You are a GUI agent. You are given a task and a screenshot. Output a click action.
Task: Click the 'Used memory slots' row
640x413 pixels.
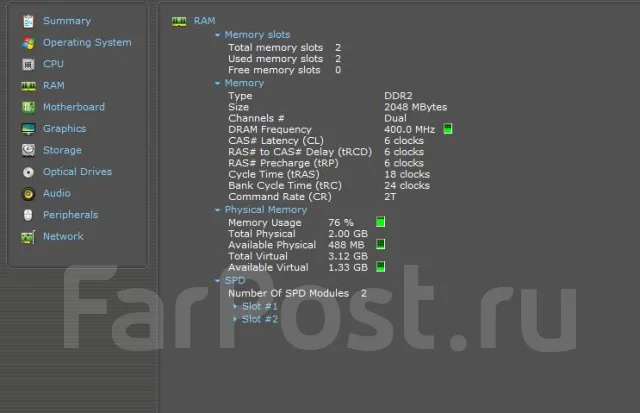pos(284,59)
